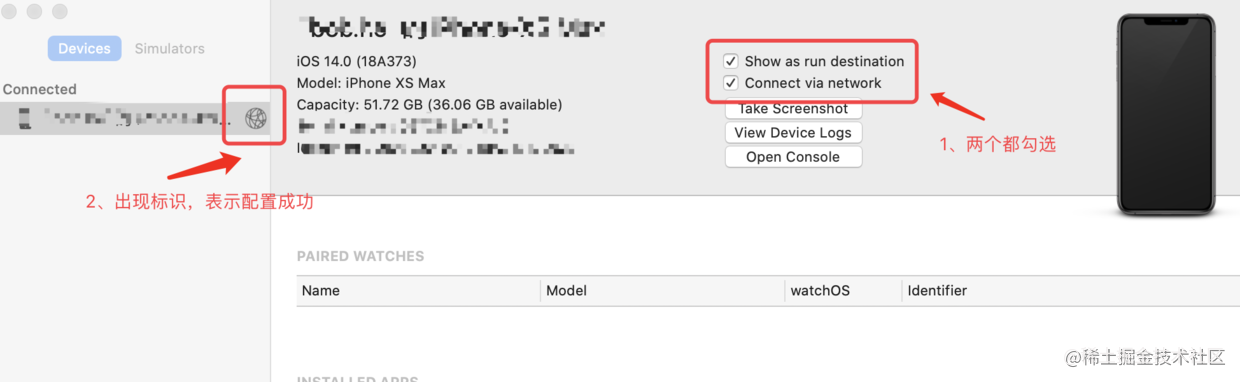Screen dimensions: 1240x382
Task: Open View Device Logs
Action: click(793, 132)
